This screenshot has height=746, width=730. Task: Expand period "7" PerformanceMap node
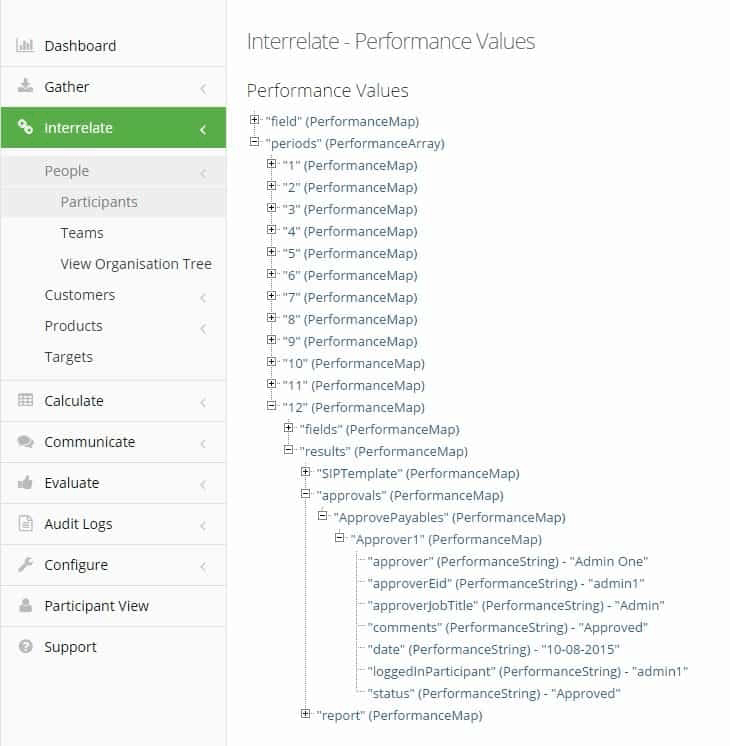pos(272,296)
